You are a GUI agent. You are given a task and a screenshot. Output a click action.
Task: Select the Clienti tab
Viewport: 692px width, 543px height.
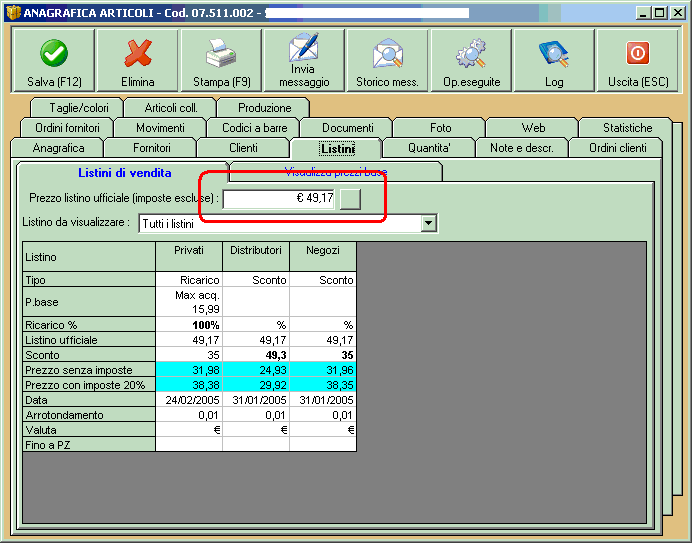click(x=243, y=148)
